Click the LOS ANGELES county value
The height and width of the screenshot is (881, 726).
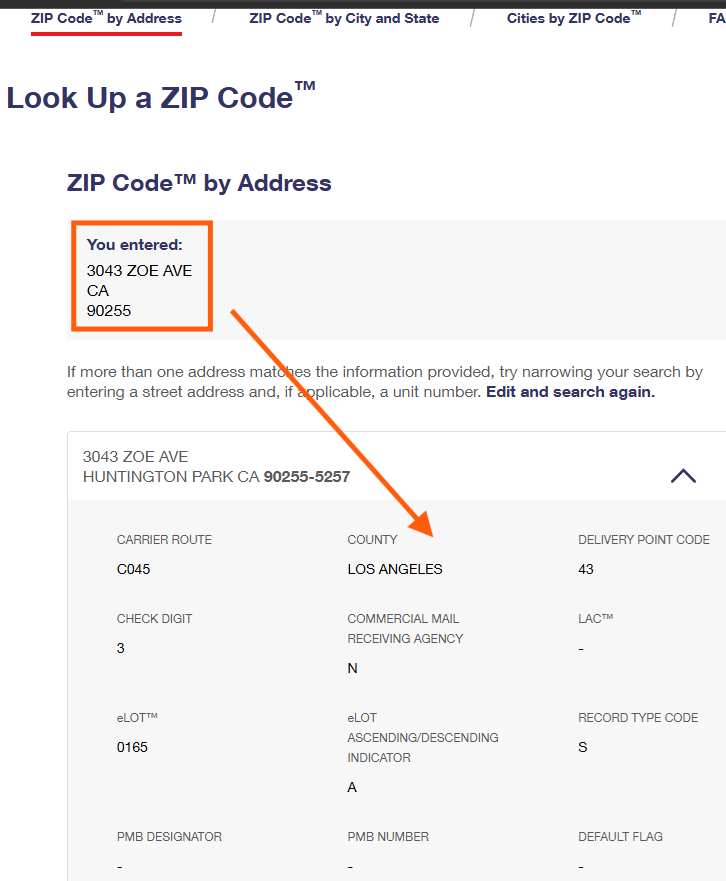[395, 569]
